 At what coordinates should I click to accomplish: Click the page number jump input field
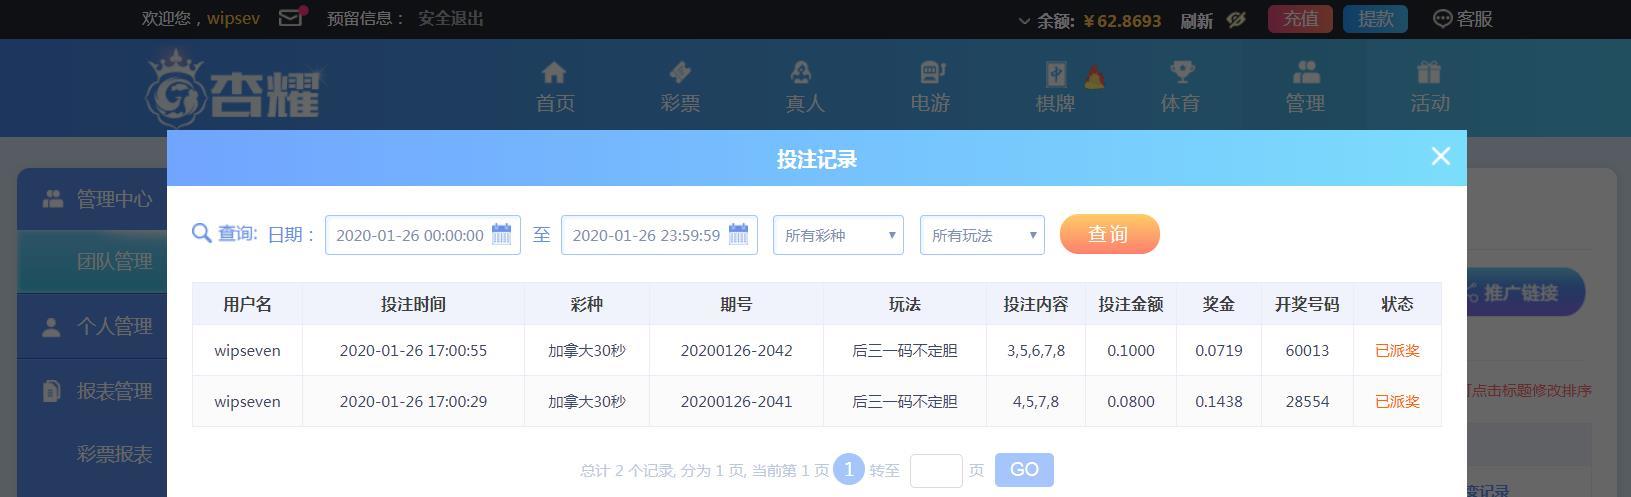point(935,470)
